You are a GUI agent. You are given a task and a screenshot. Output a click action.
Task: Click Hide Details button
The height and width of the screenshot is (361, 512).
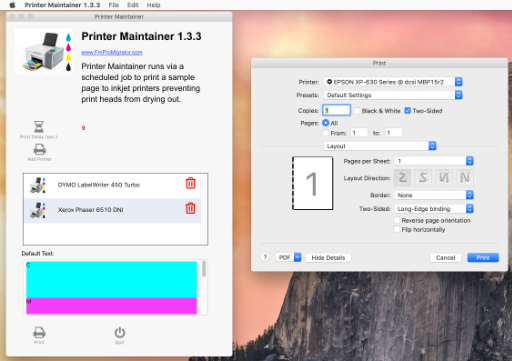click(x=328, y=258)
